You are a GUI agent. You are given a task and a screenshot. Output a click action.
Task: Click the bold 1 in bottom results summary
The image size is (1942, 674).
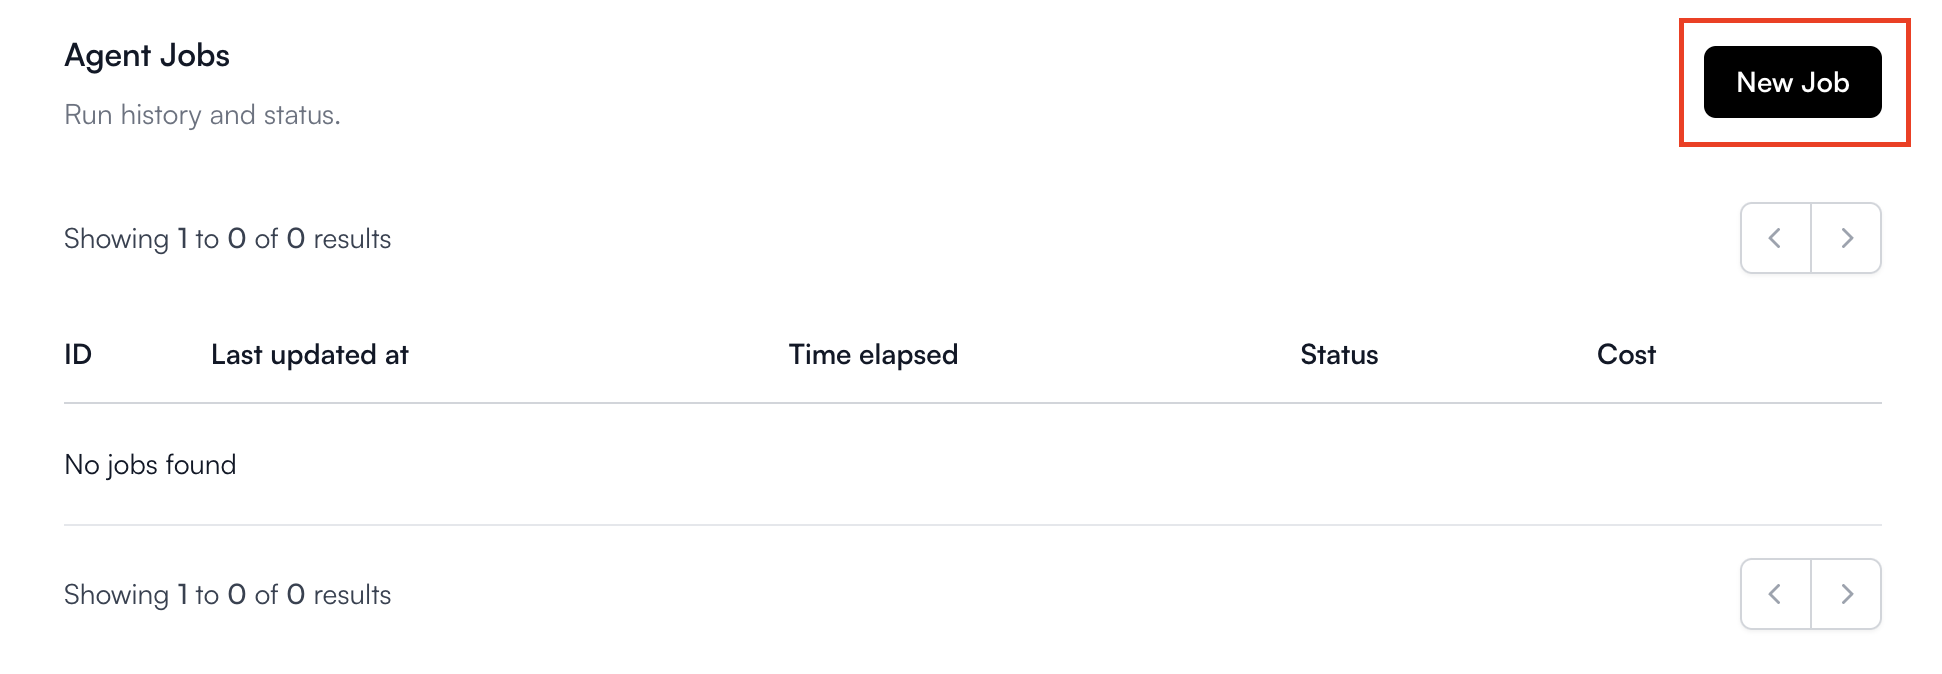point(182,595)
